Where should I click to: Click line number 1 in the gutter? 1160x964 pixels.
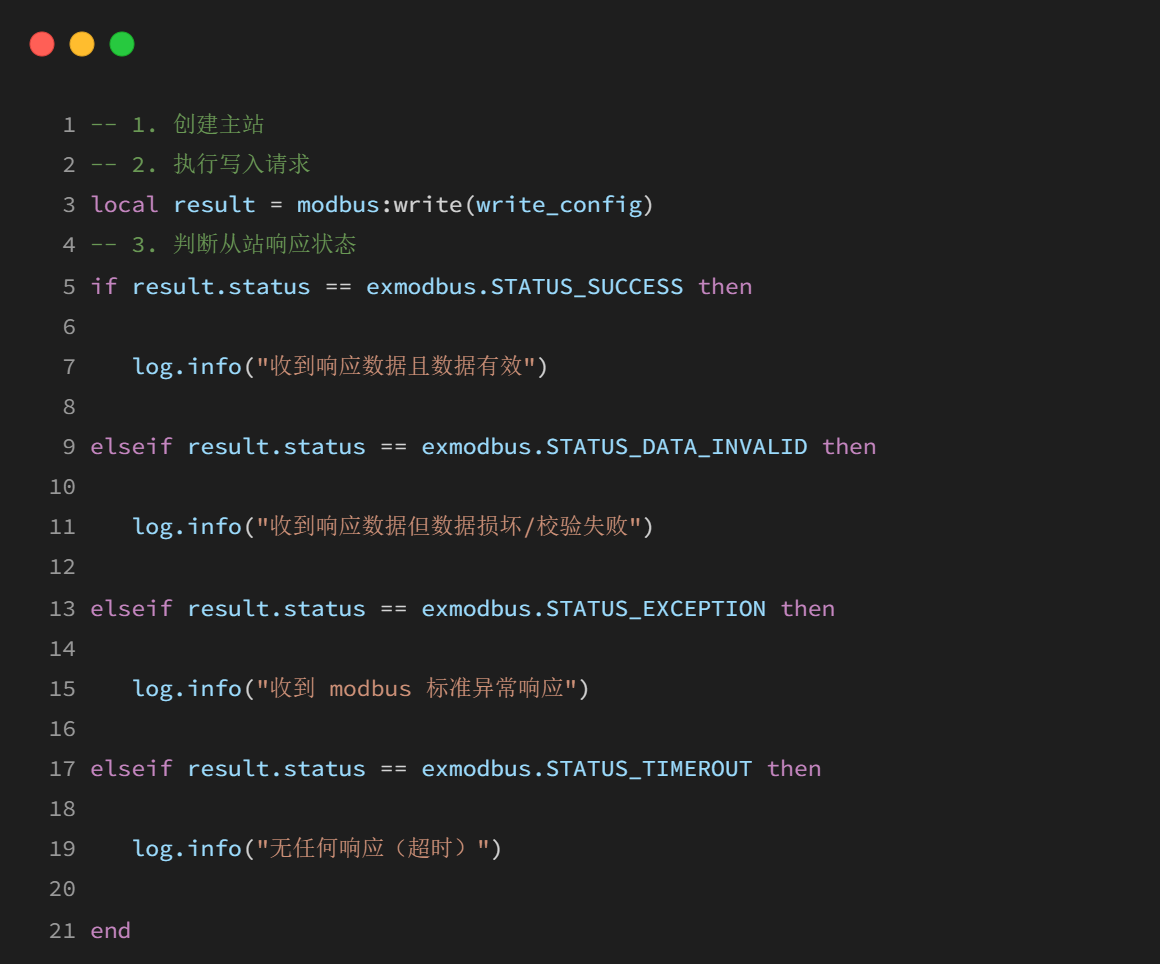(70, 125)
